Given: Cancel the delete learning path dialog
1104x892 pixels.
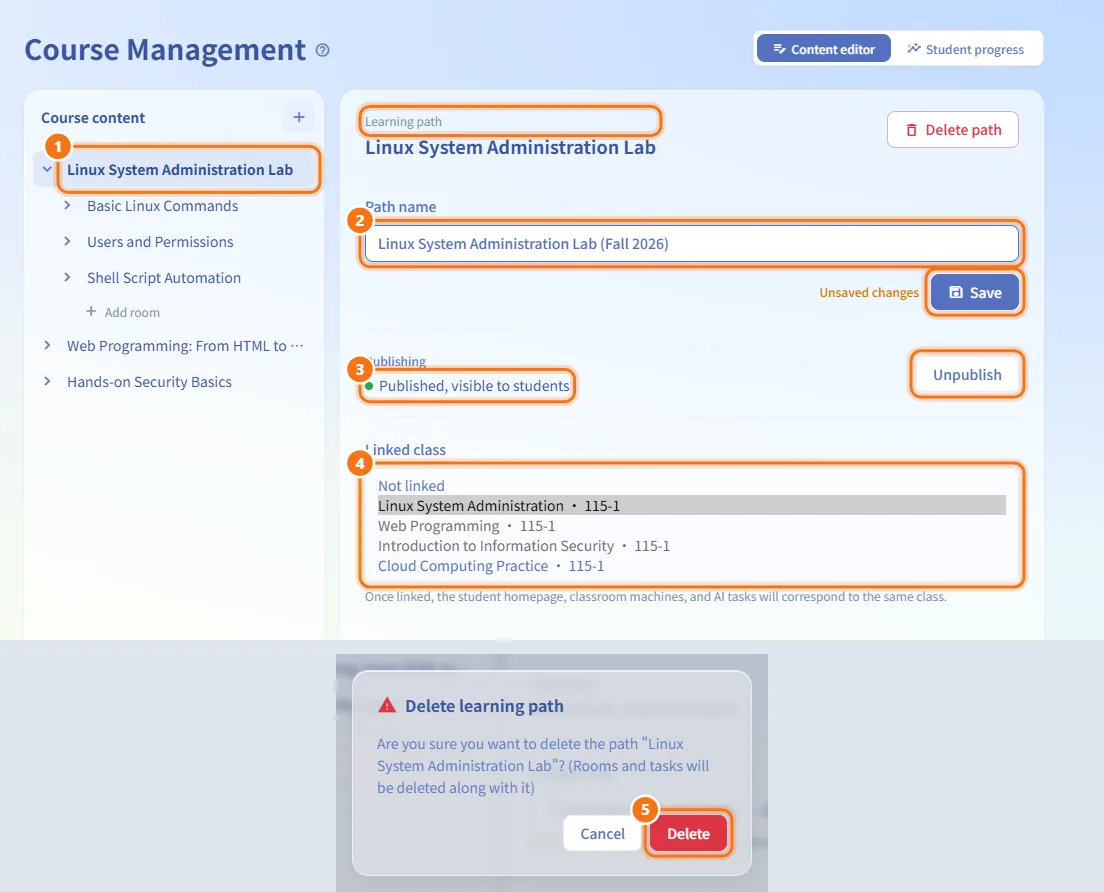Looking at the screenshot, I should 602,834.
